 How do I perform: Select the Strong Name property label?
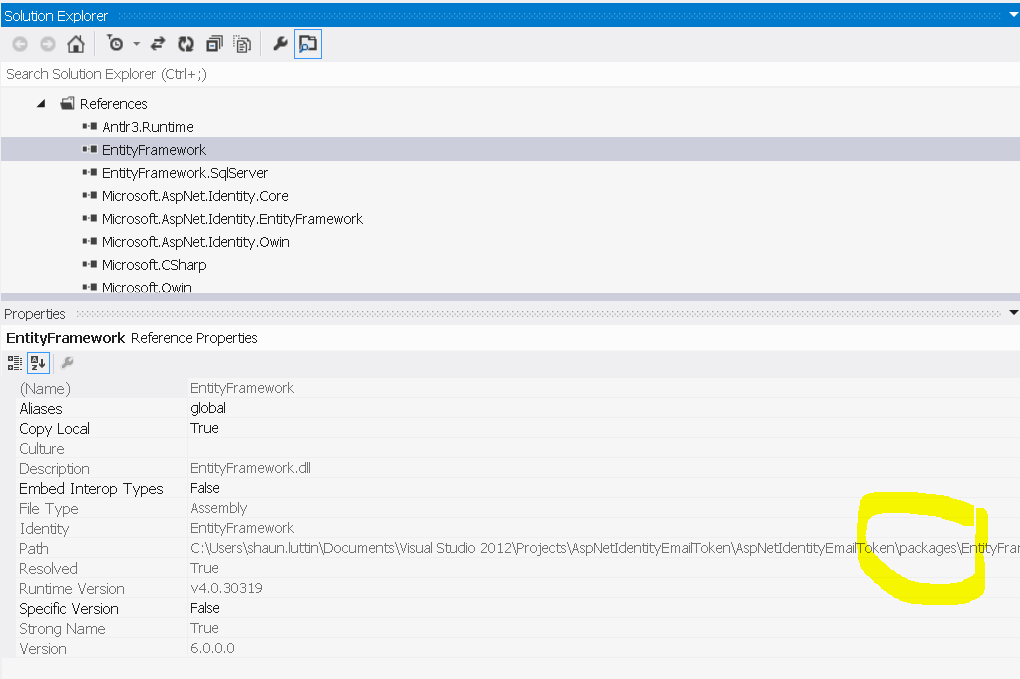click(x=62, y=629)
